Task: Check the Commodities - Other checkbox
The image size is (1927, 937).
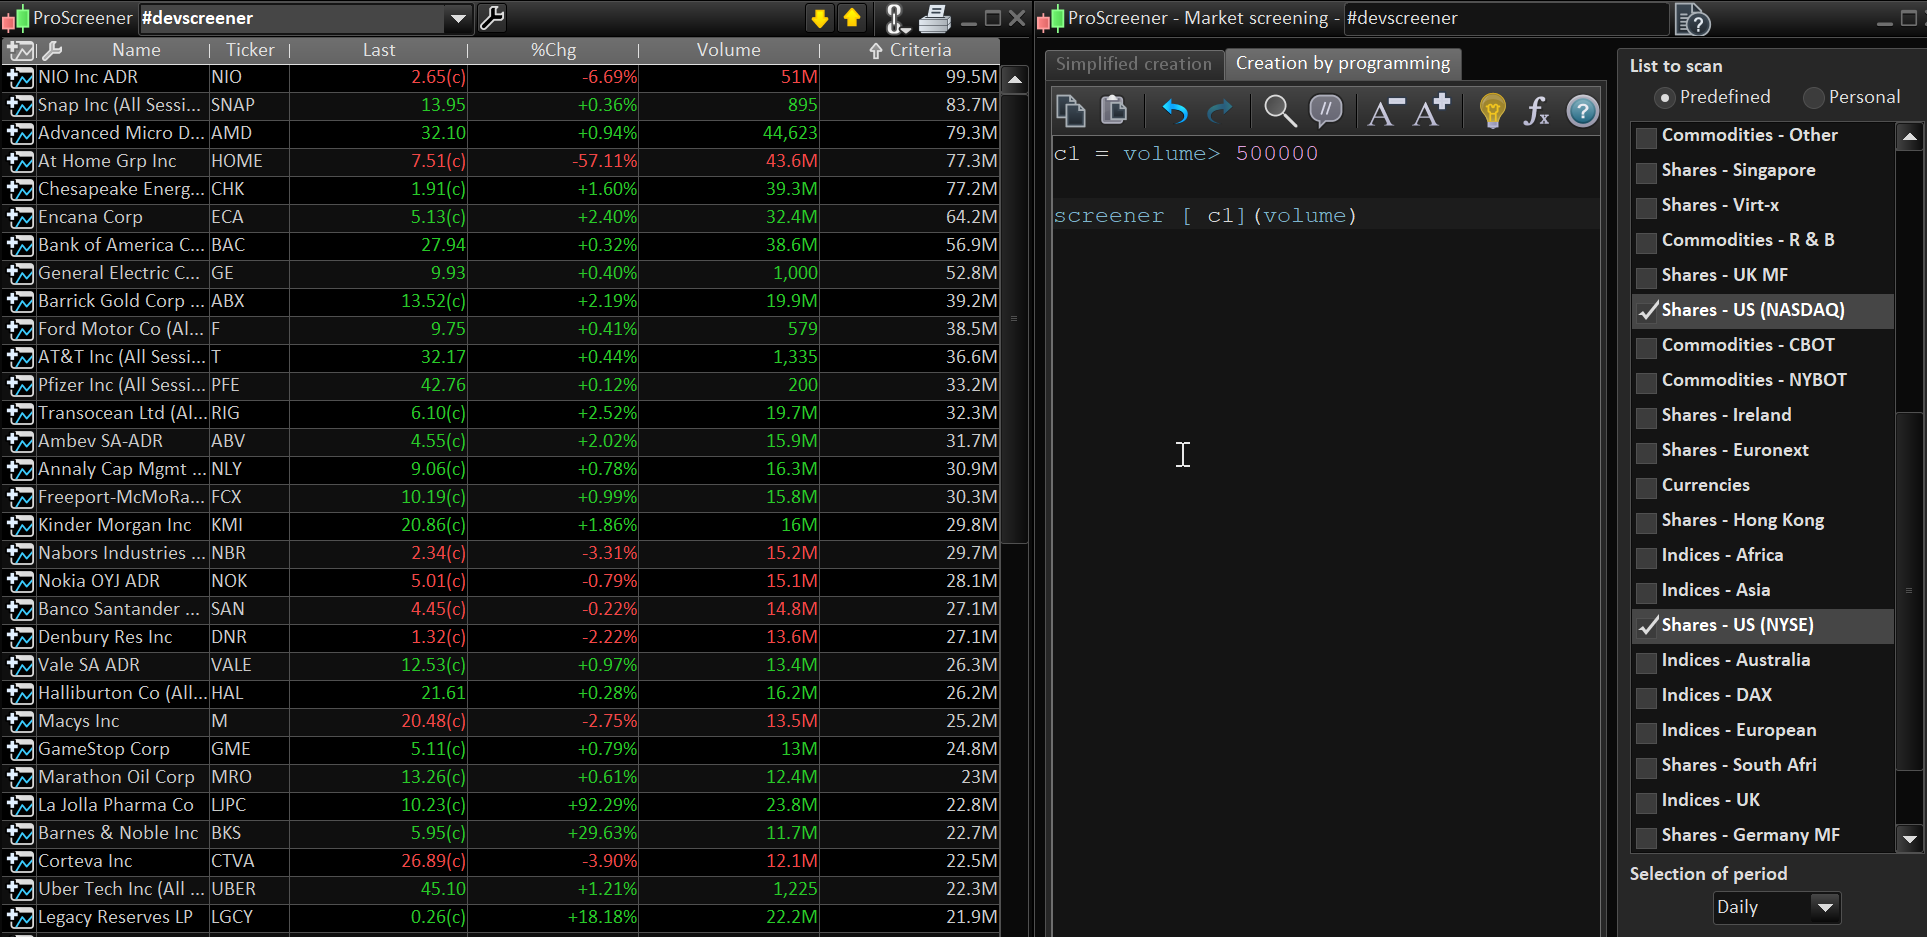Action: (x=1646, y=138)
